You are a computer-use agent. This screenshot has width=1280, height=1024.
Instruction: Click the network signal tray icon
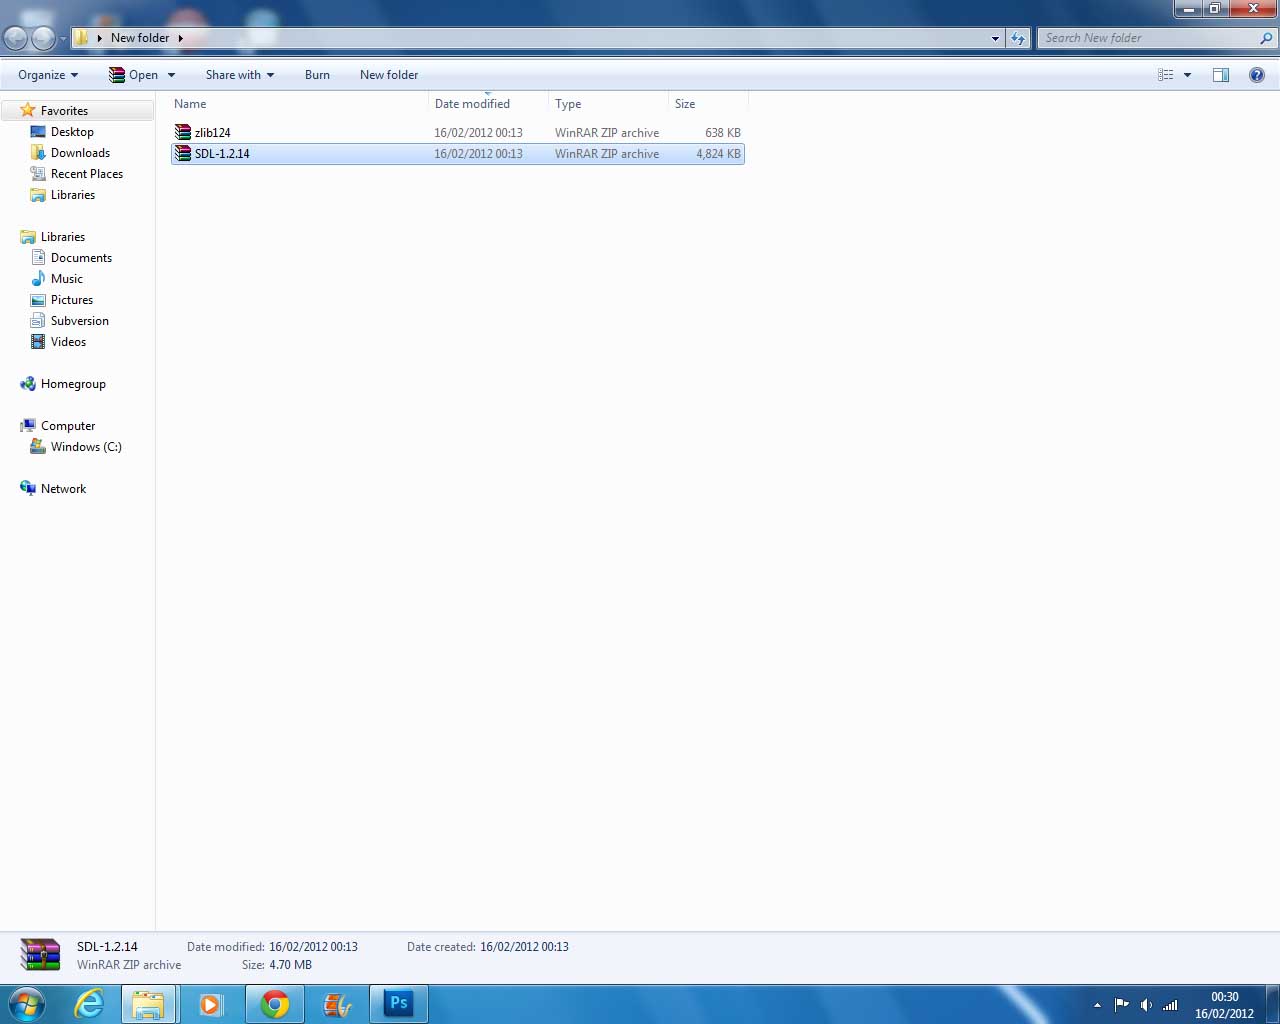coord(1170,1005)
